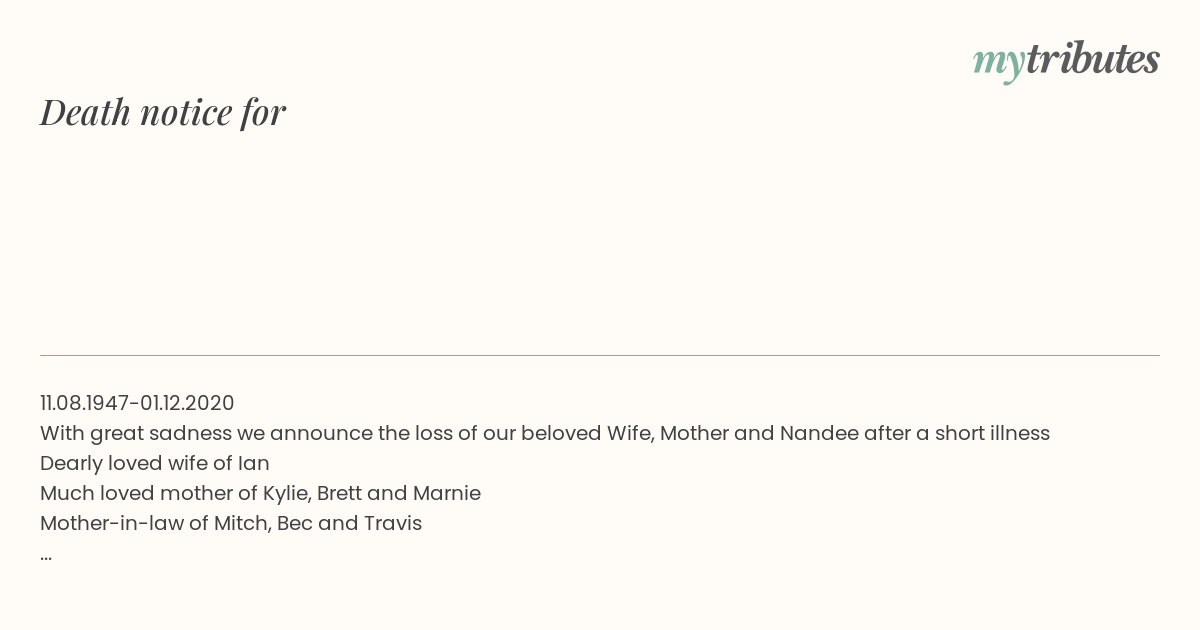1200x630 pixels.
Task: Click the death date 01.12.2020
Action: 187,403
